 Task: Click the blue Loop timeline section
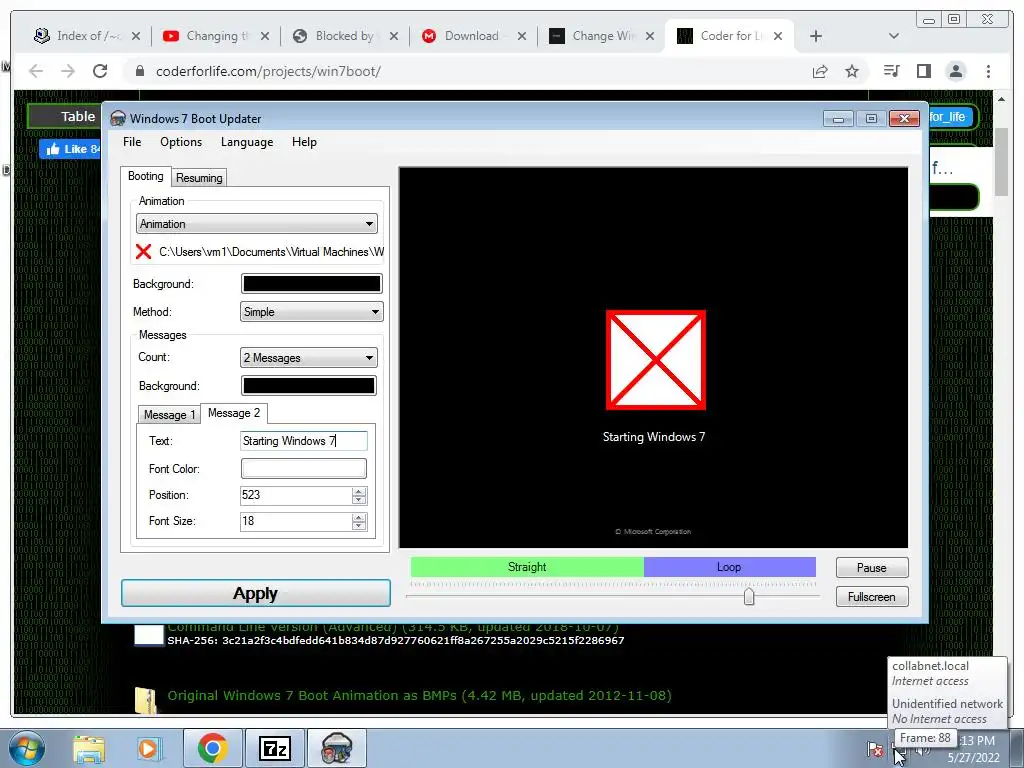729,567
